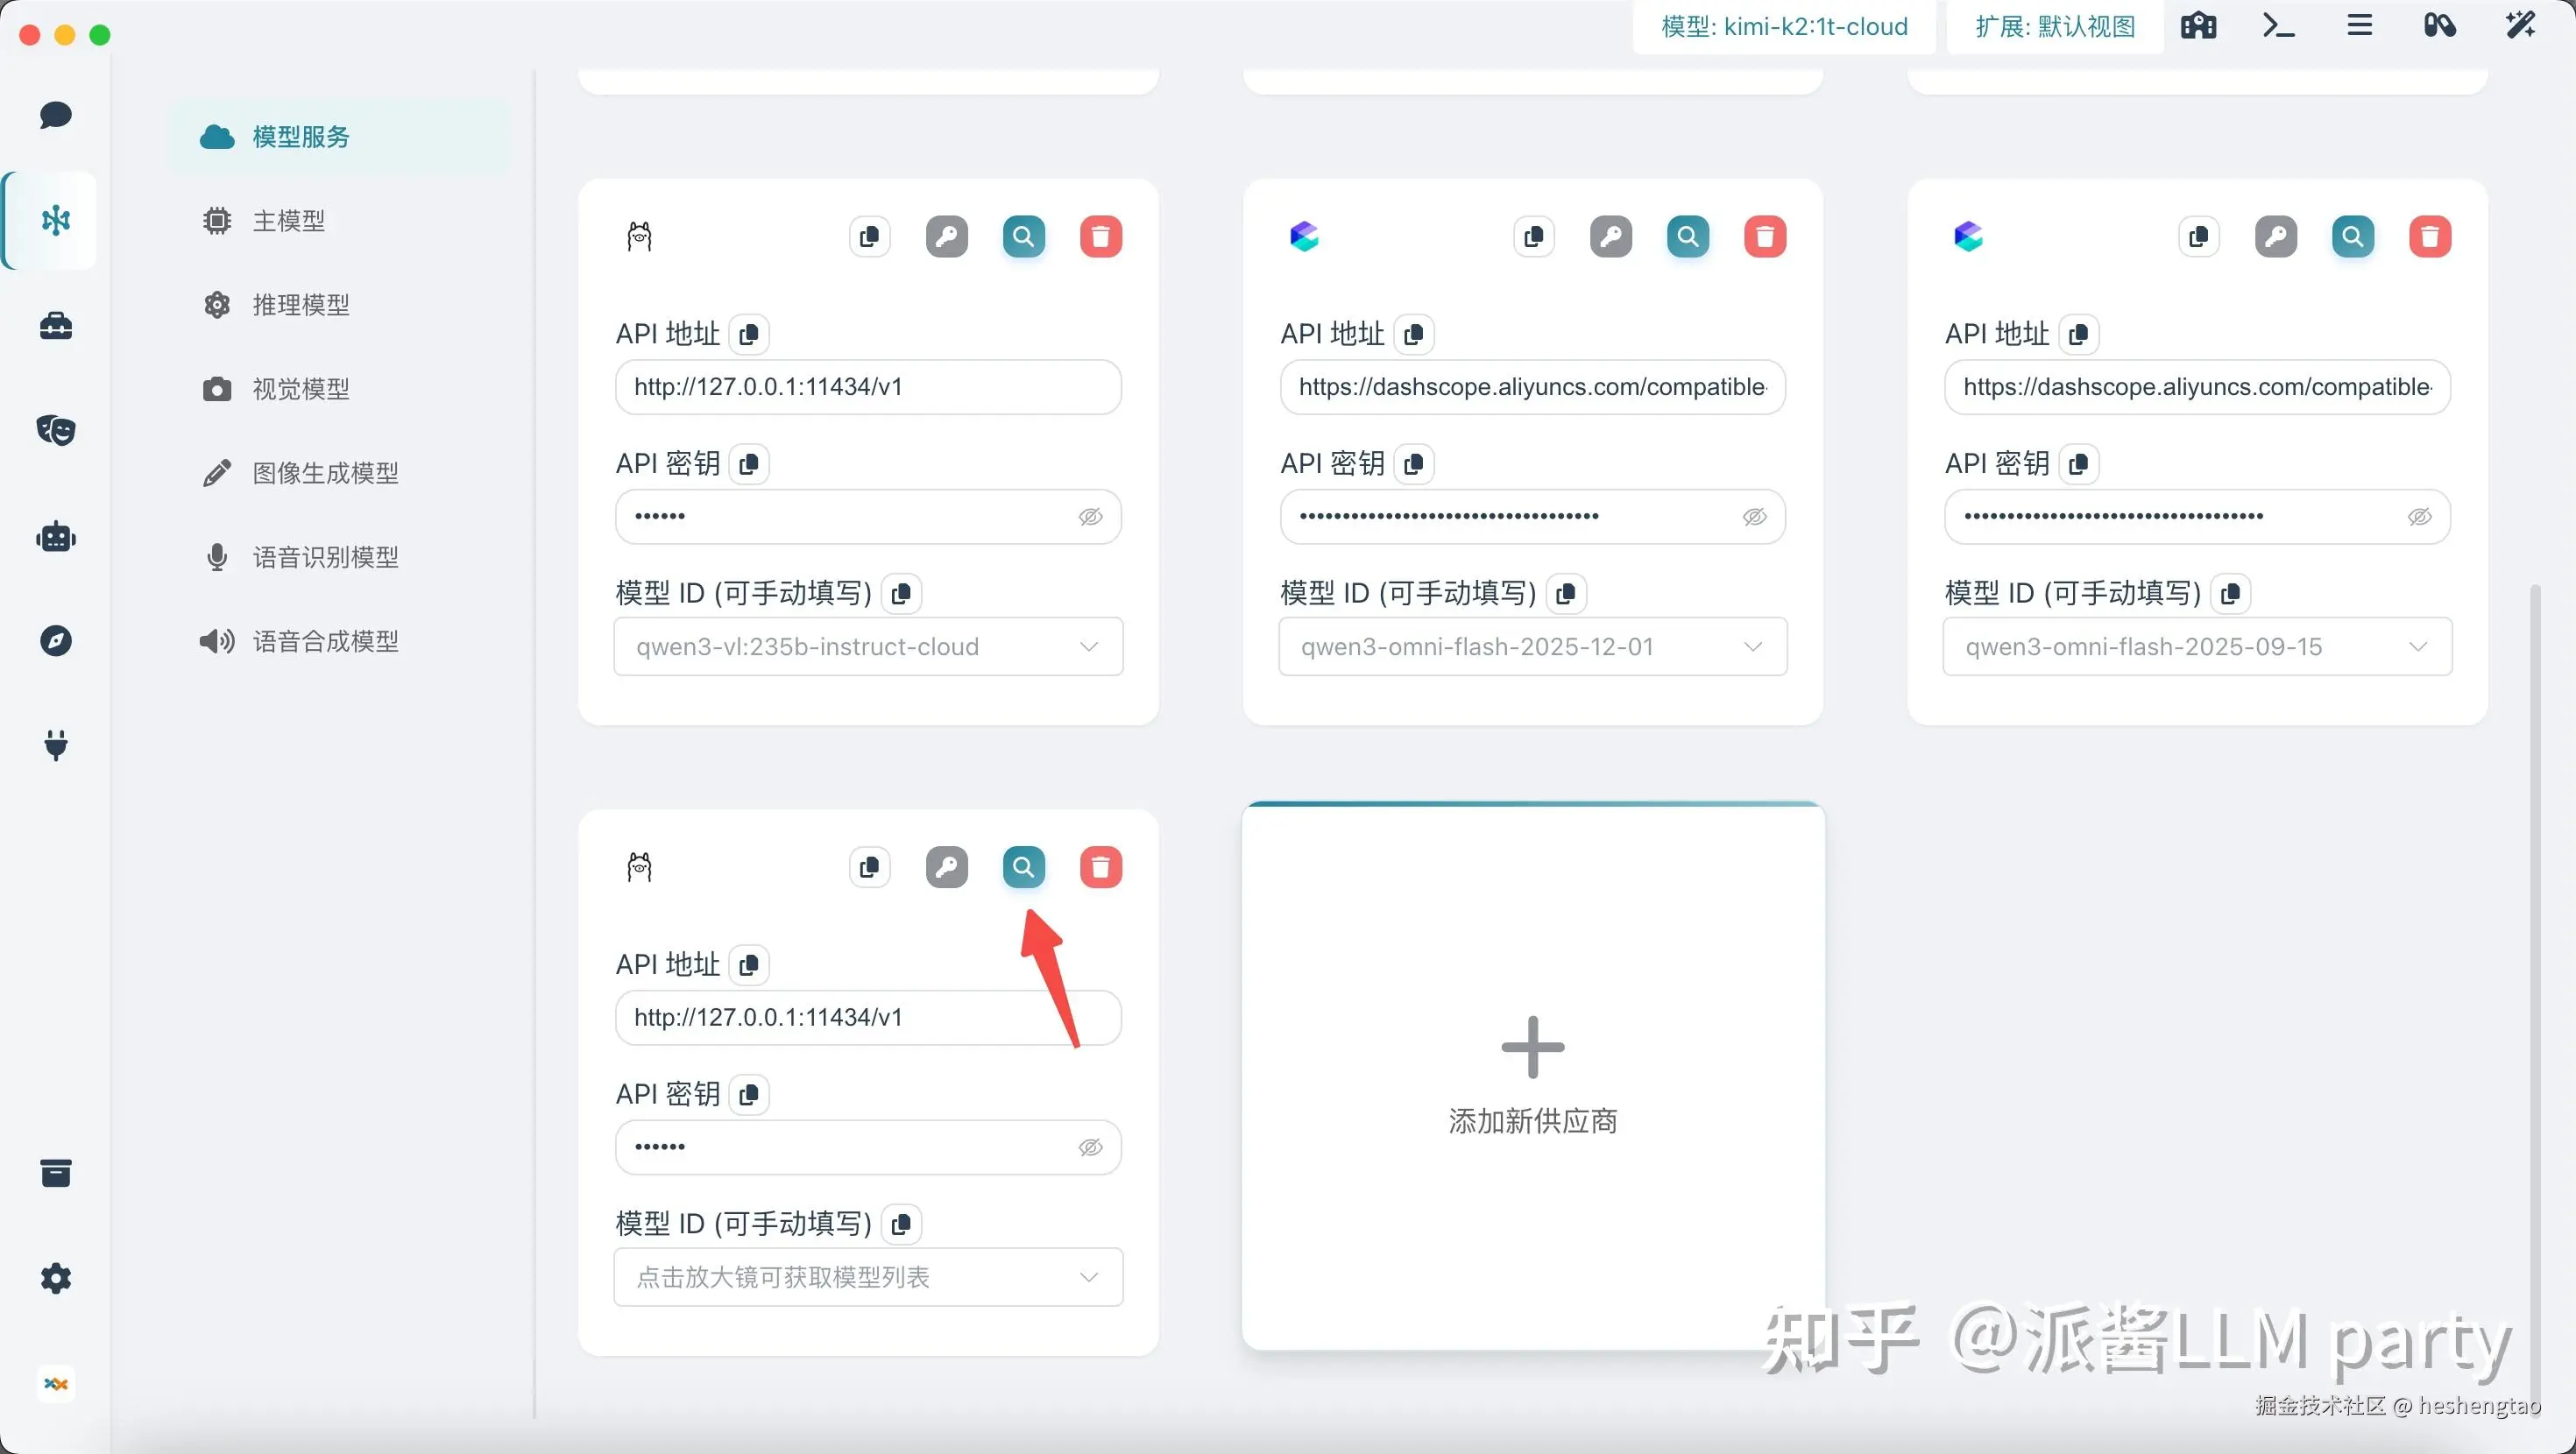
Task: Open the plug icon in the left sidebar
Action: [56, 745]
